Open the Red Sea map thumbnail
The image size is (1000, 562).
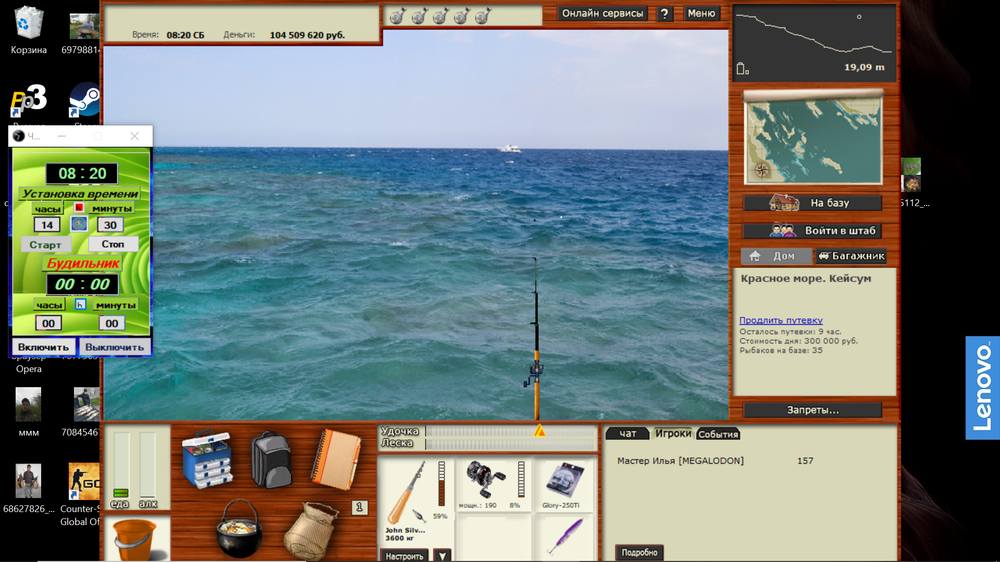click(x=814, y=138)
